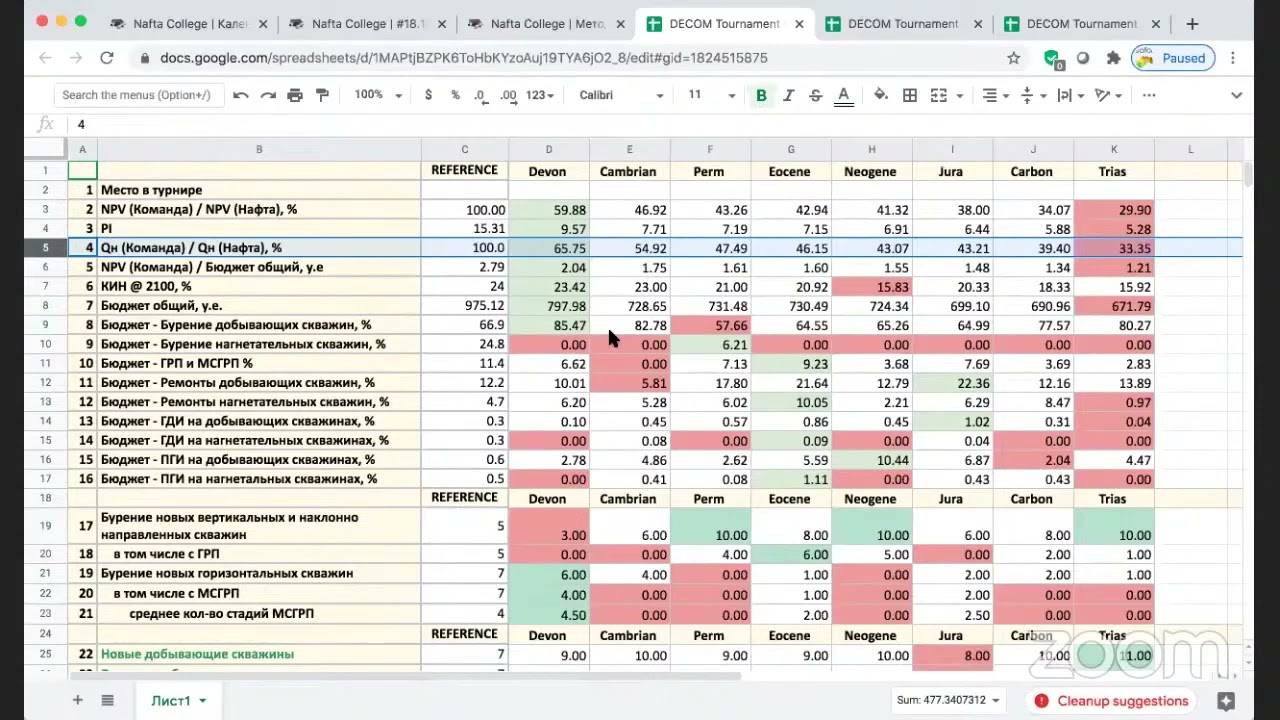Click the Cleanup suggestions button
Image resolution: width=1280 pixels, height=720 pixels.
1112,701
